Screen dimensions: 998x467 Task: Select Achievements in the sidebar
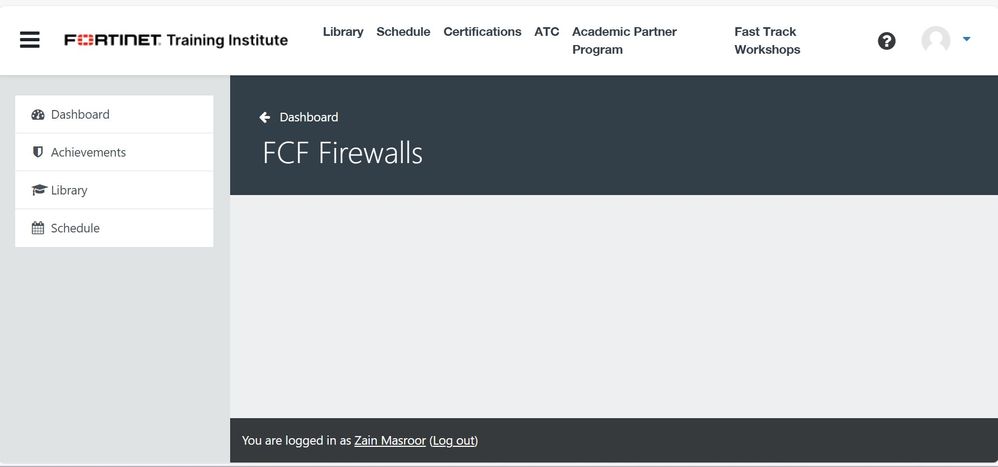[x=88, y=152]
